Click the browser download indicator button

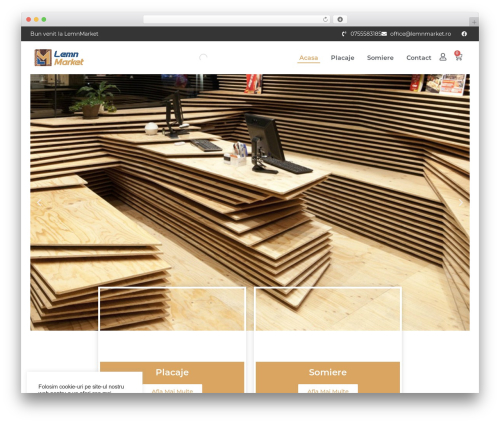pyautogui.click(x=340, y=19)
